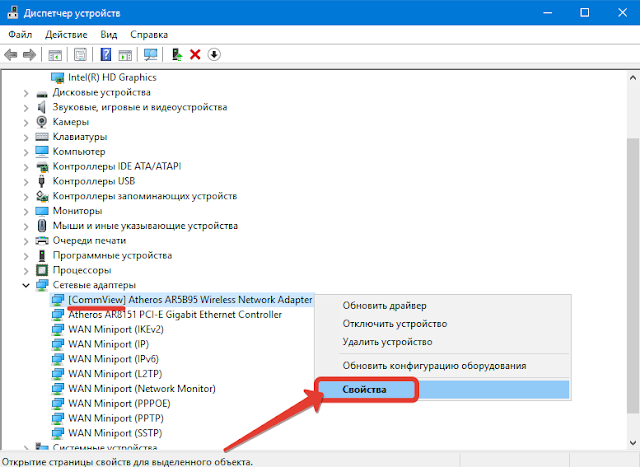Select WAN Miniport (IPv6)
This screenshot has height=467, width=640.
point(113,359)
